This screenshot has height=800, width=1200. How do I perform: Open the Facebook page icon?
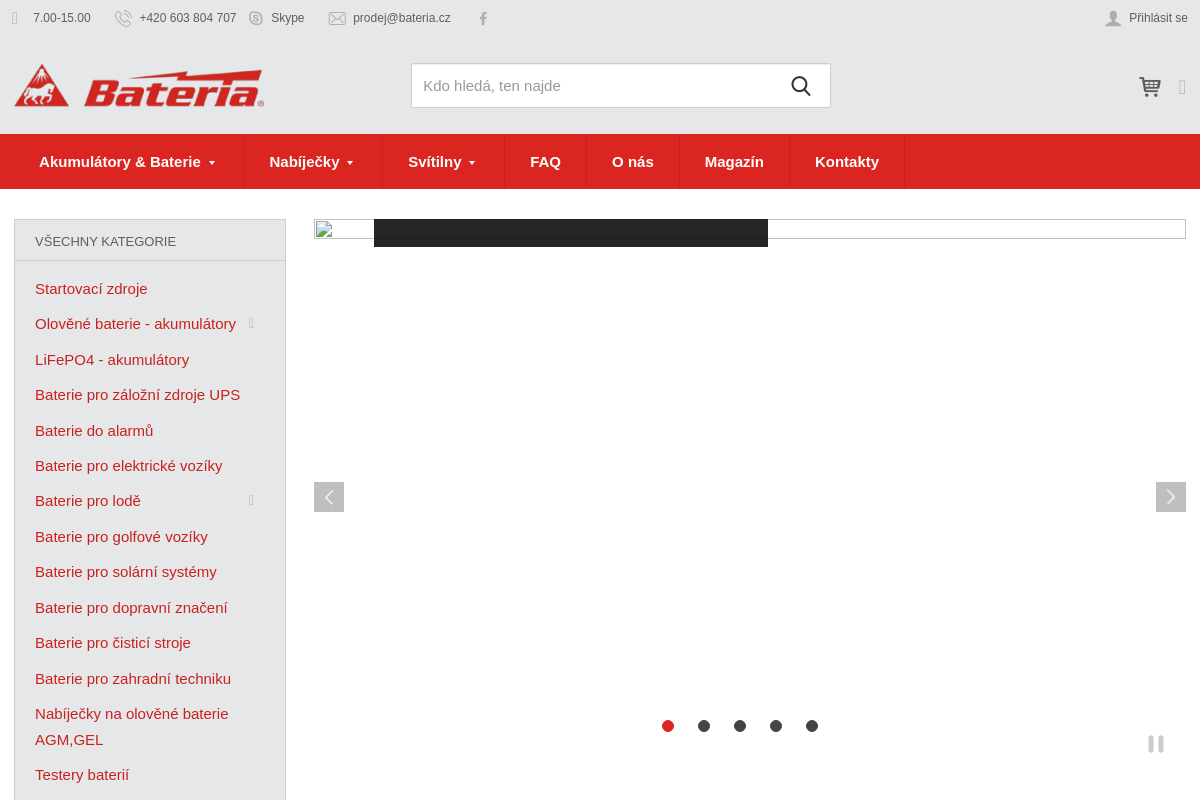click(x=483, y=18)
